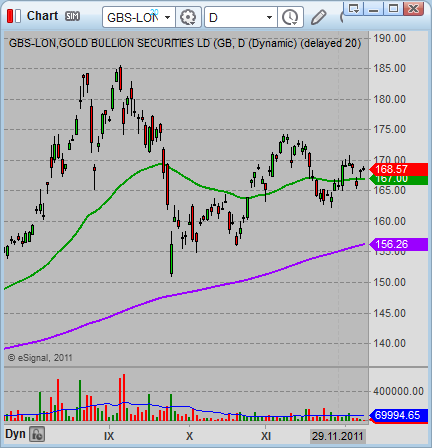Click the 175.00 price axis label
Viewport: 432px width, 448px height.
click(x=390, y=129)
